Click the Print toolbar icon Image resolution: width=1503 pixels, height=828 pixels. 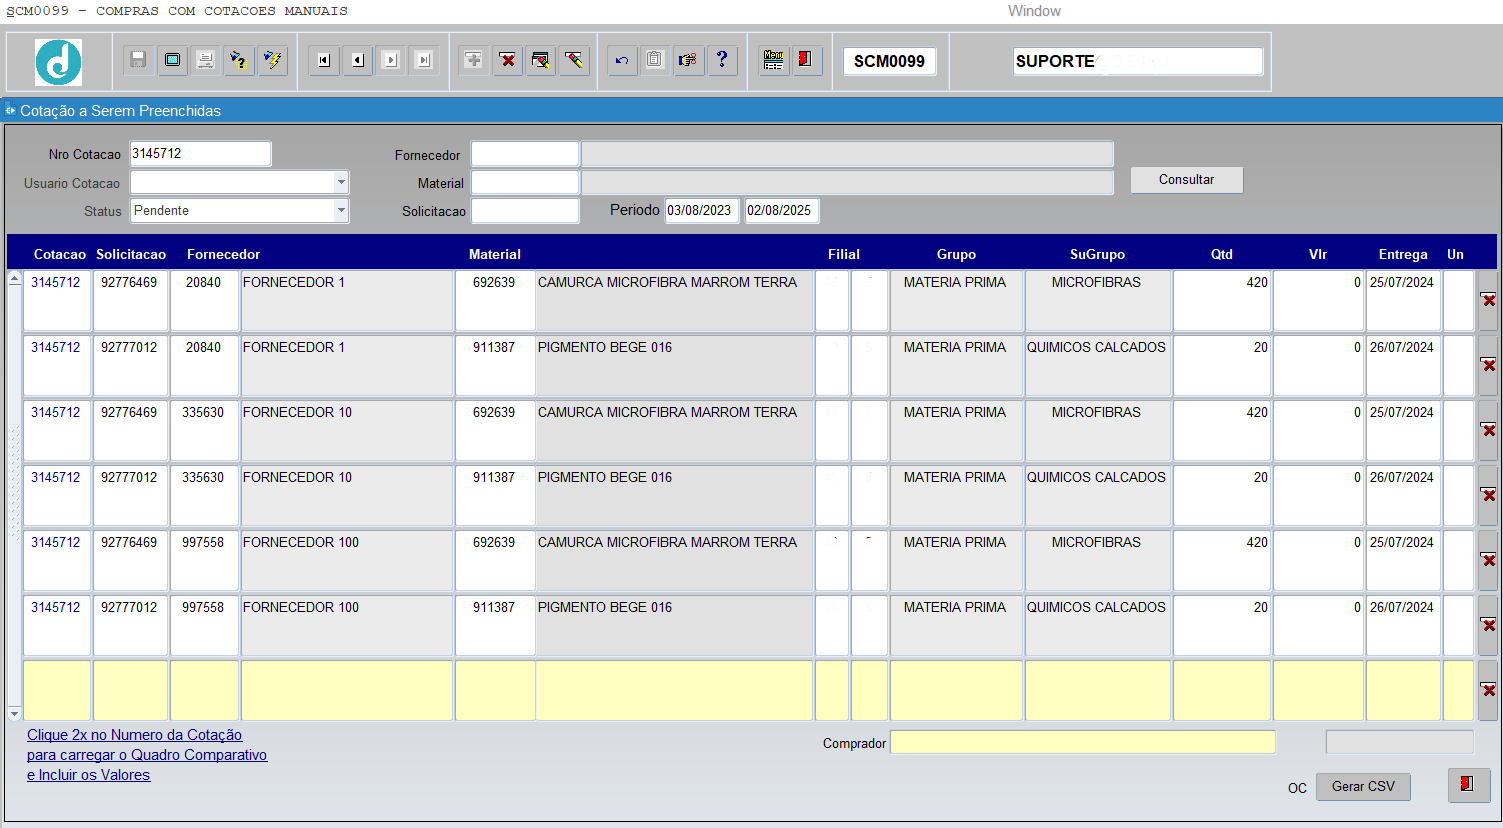pyautogui.click(x=206, y=61)
